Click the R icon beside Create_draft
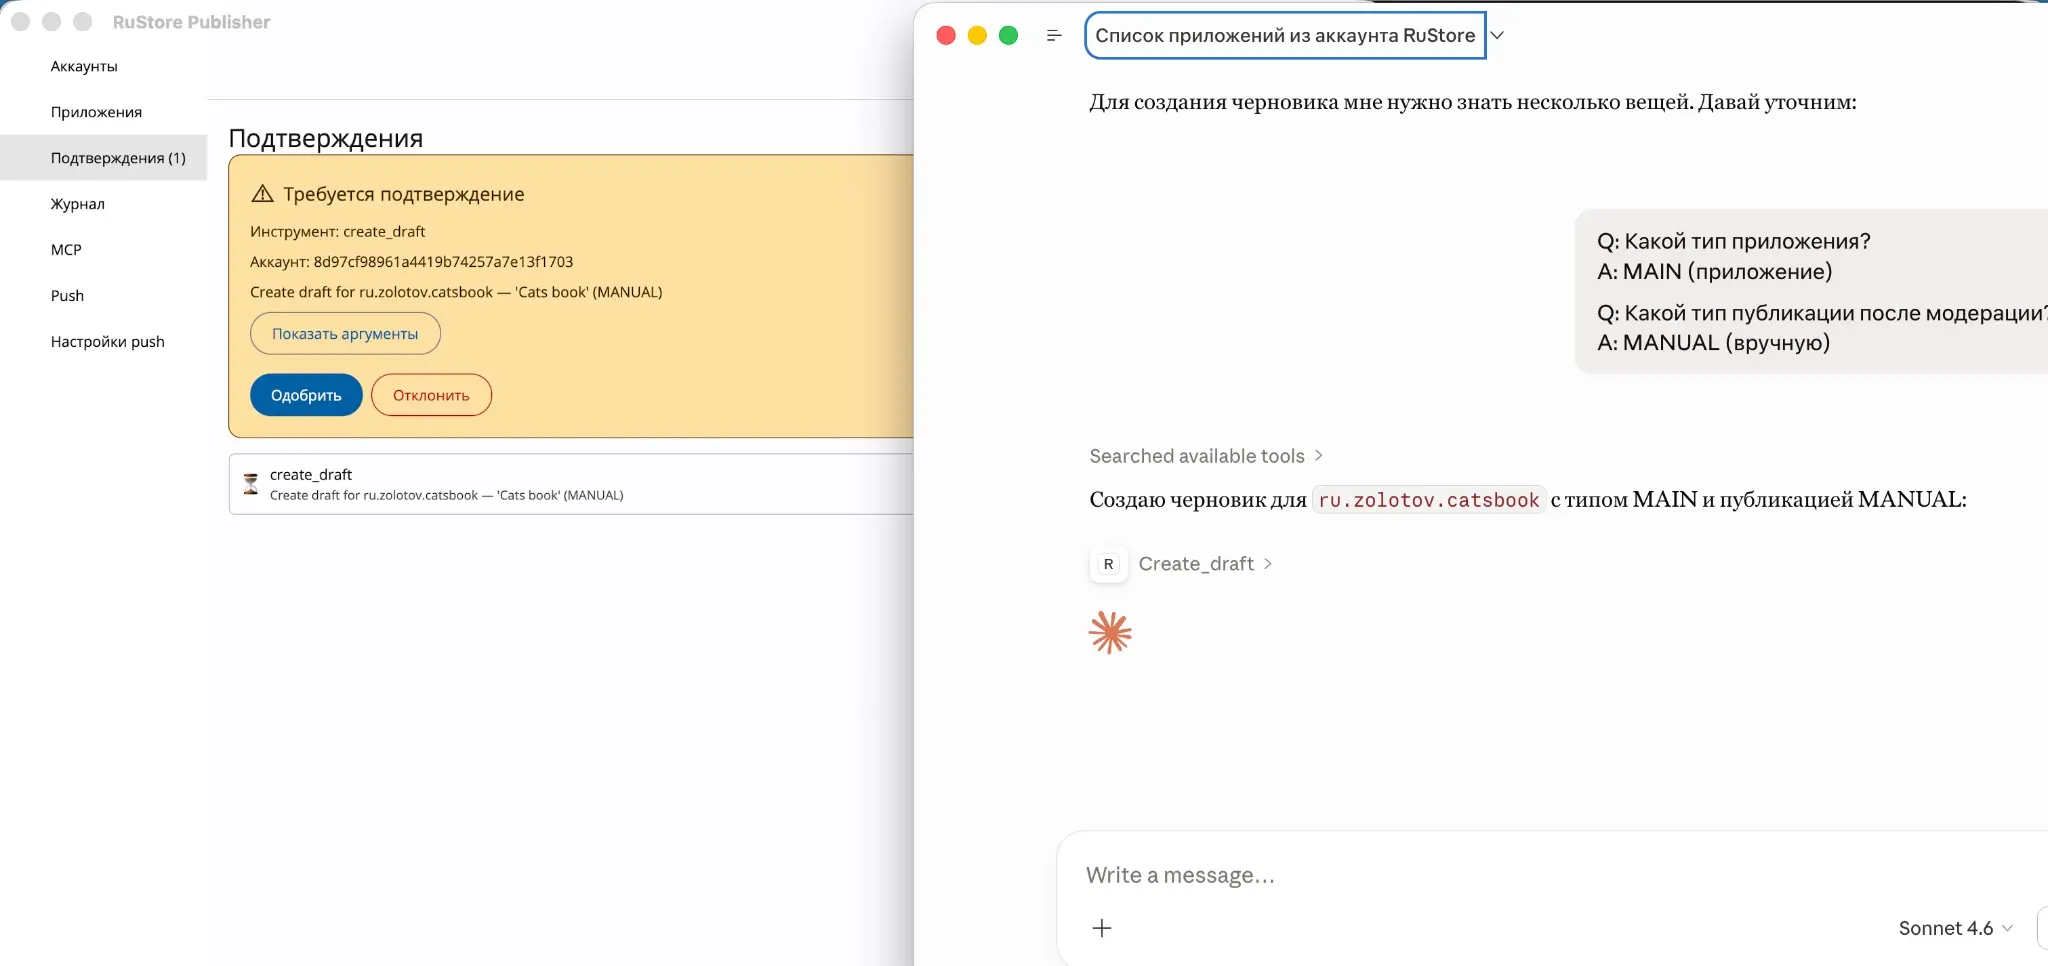 coord(1108,564)
